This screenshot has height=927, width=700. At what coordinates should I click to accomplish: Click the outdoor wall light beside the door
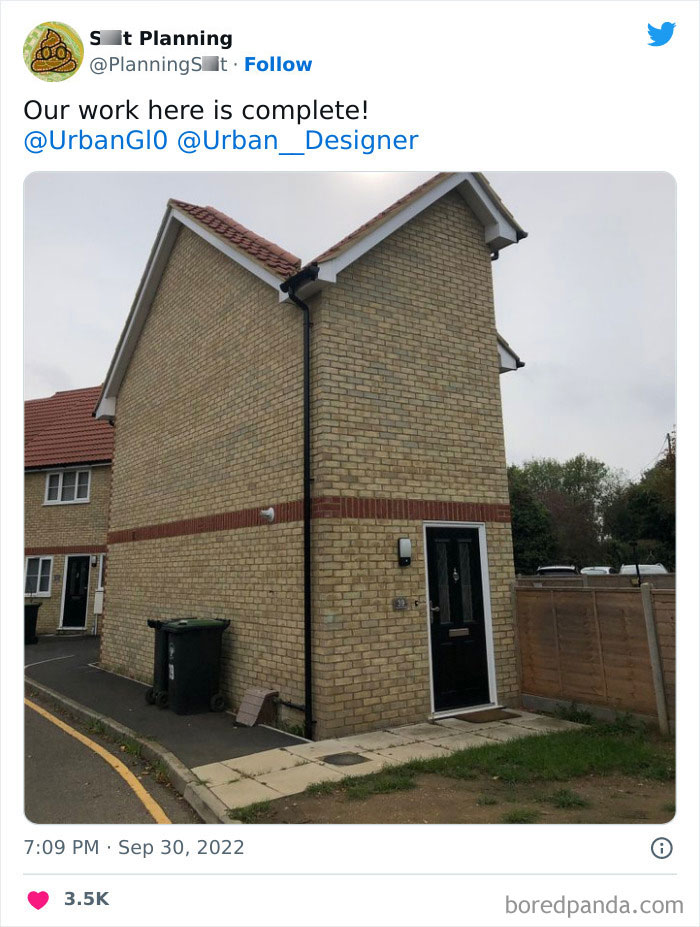[x=405, y=551]
